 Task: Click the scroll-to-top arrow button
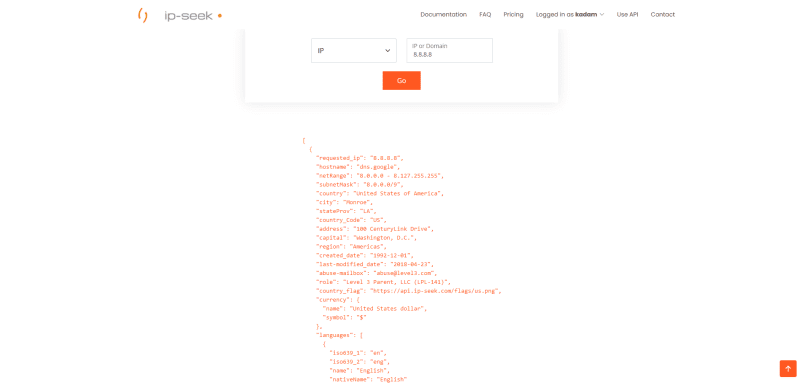788,368
